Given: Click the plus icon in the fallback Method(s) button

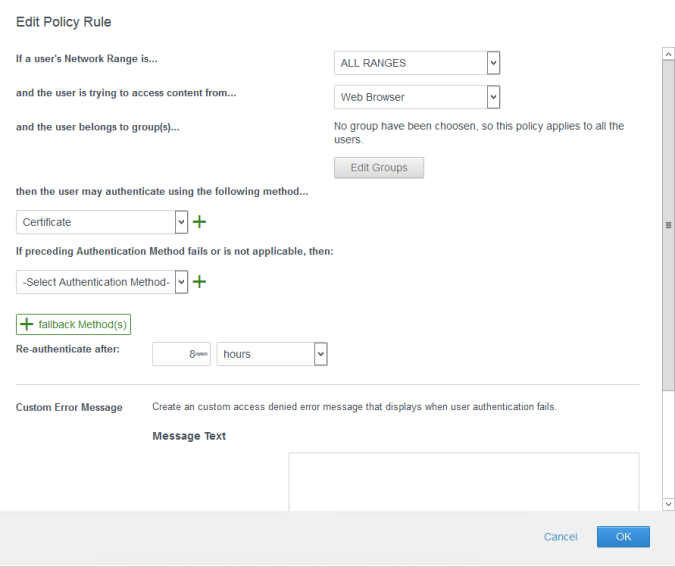Looking at the screenshot, I should pos(27,325).
